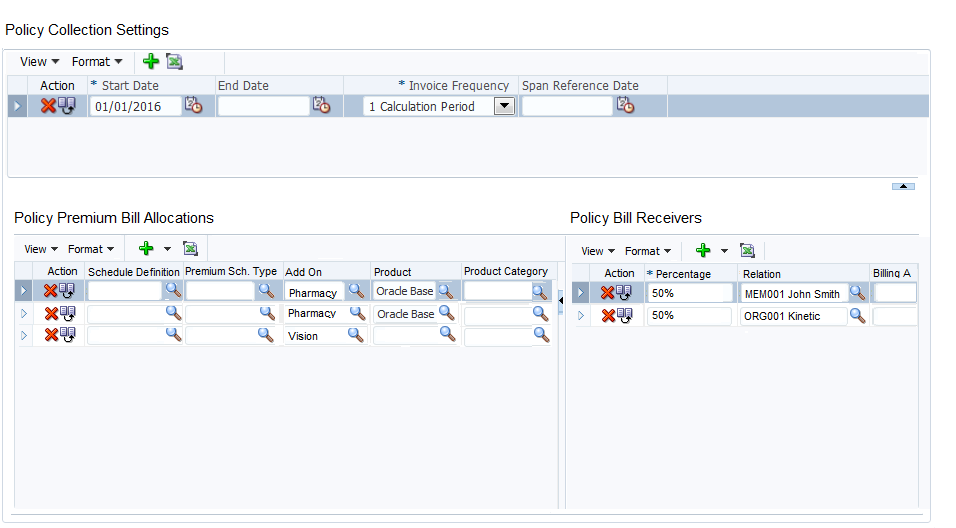Collapse the Policy Collection Settings details pane
Image resolution: width=956 pixels, height=528 pixels.
903,186
